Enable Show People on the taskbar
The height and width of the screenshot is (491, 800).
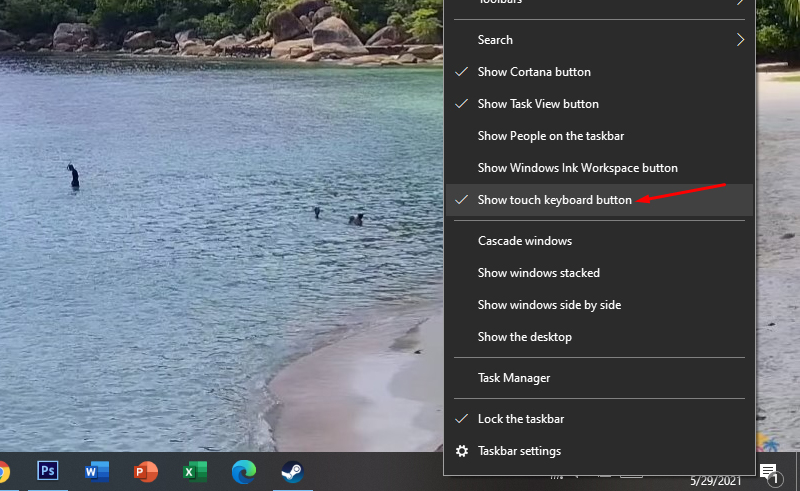pyautogui.click(x=551, y=136)
